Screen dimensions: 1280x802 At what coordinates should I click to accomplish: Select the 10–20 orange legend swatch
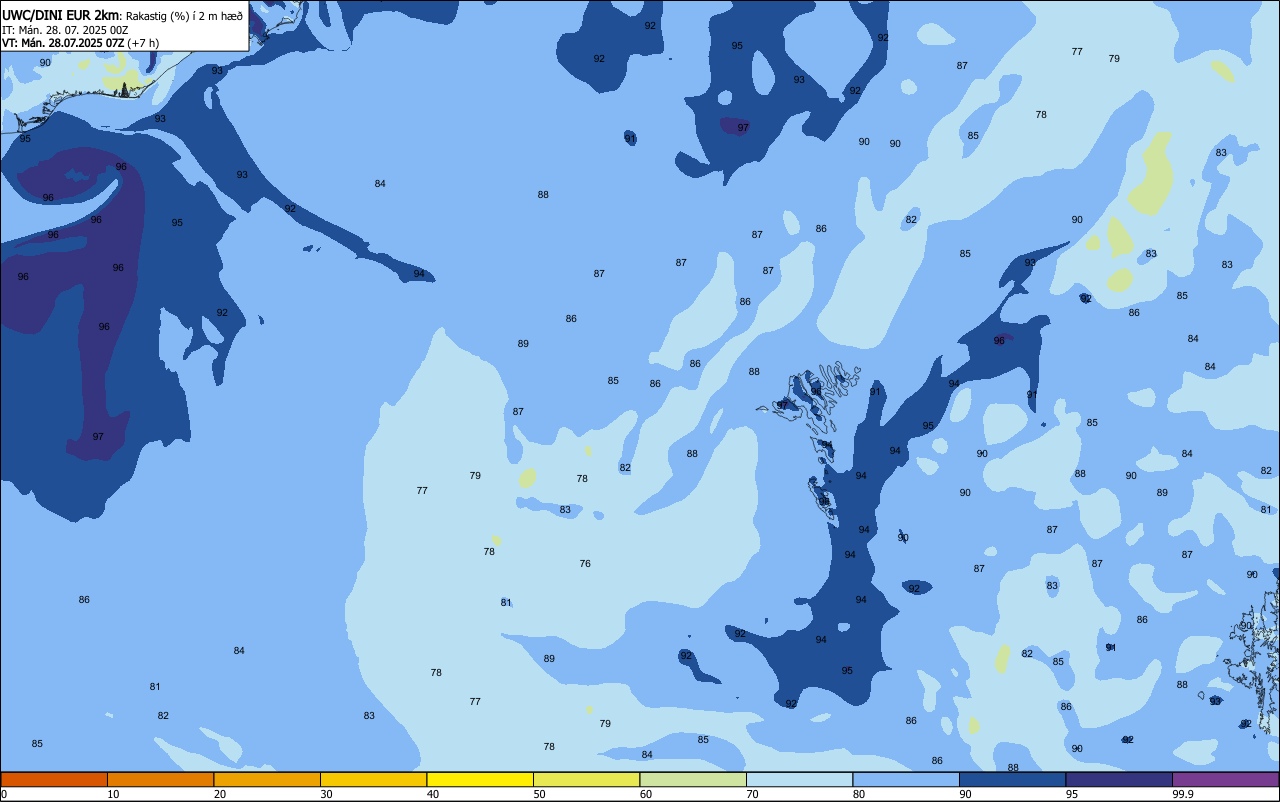(160, 779)
